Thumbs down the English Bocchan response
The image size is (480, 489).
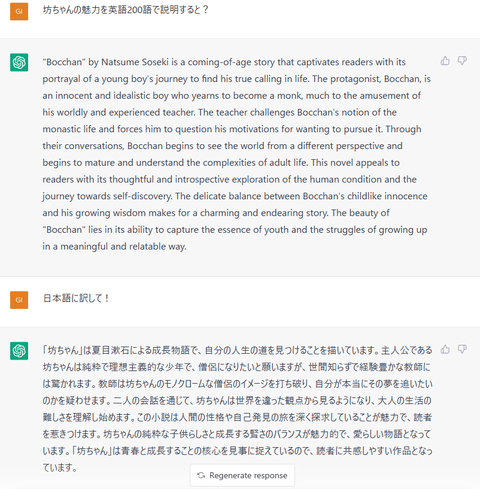[x=462, y=61]
